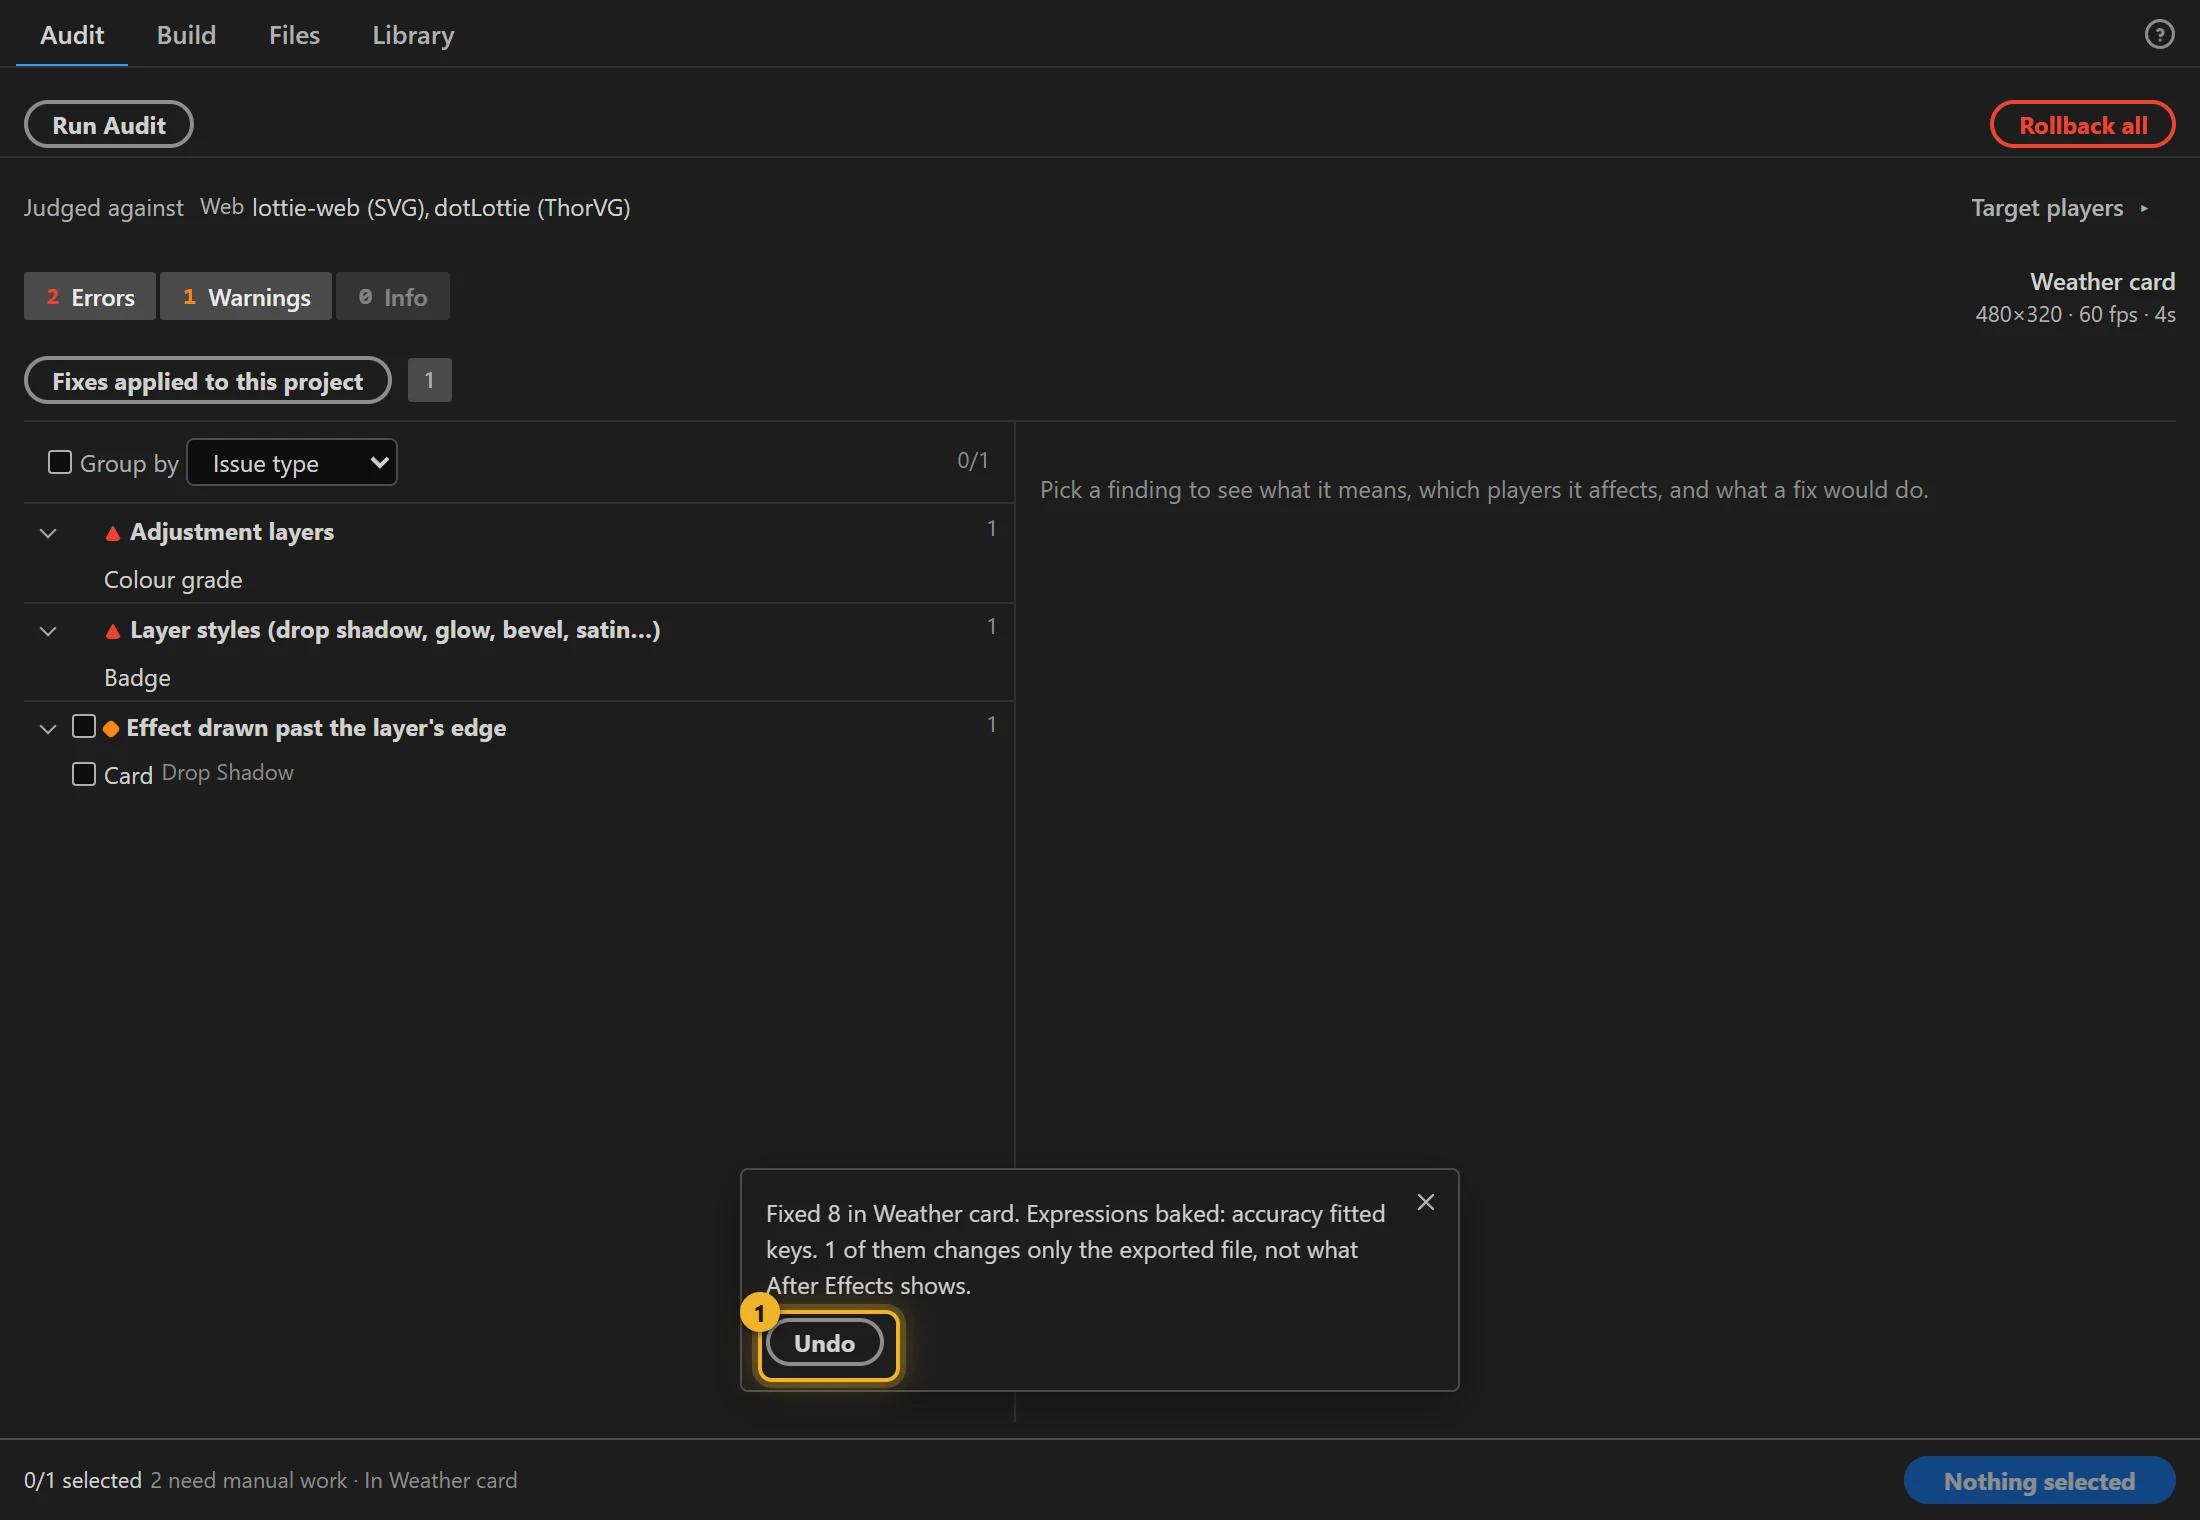Click the orange warning dot beside Effect drawn
Viewport: 2200px width, 1520px height.
click(111, 729)
